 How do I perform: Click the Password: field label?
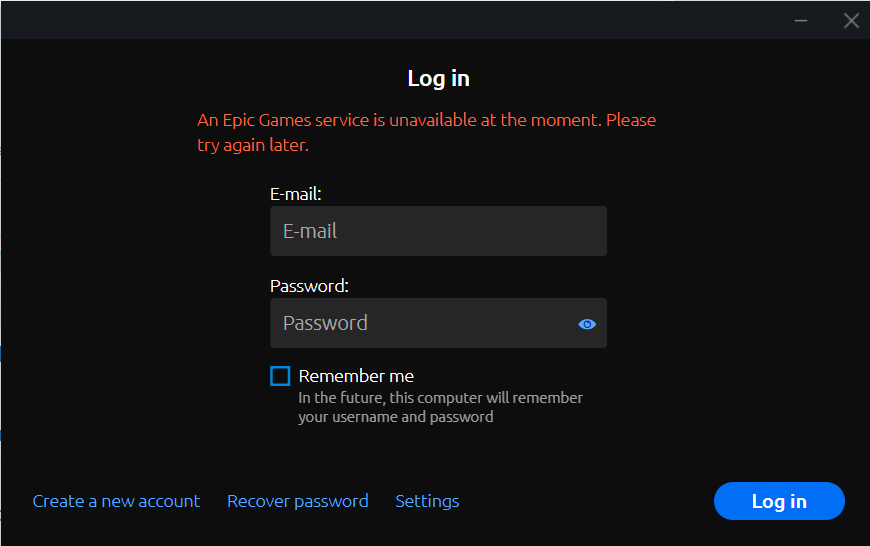[x=309, y=286]
